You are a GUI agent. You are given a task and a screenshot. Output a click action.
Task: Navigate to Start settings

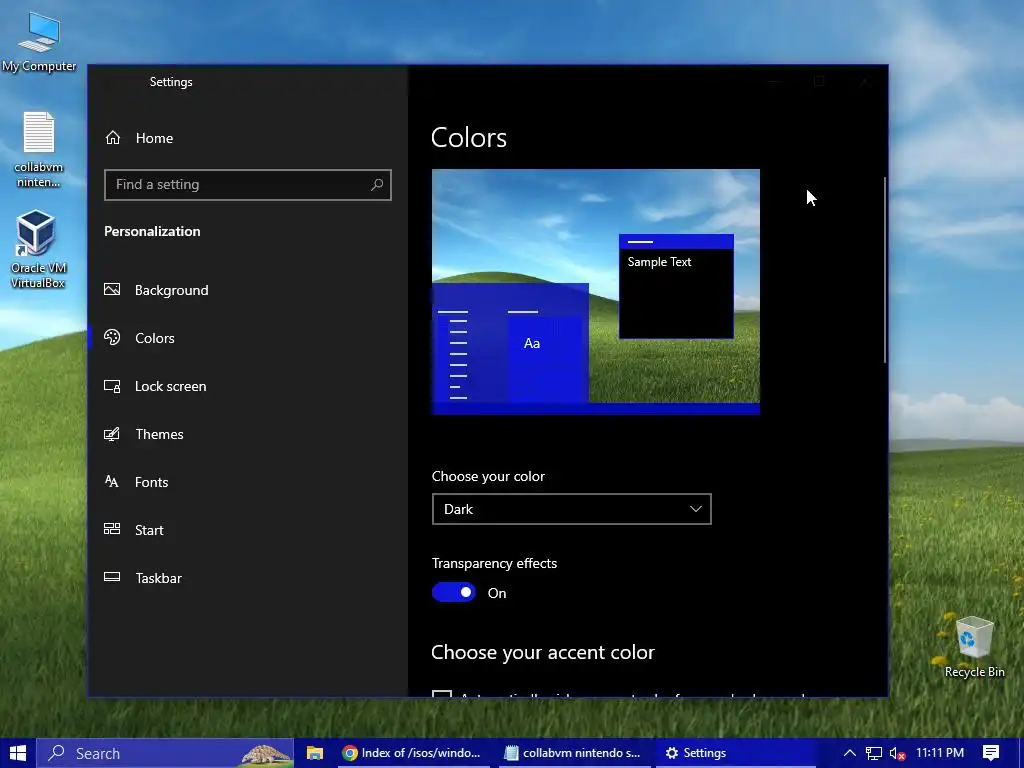click(x=248, y=530)
